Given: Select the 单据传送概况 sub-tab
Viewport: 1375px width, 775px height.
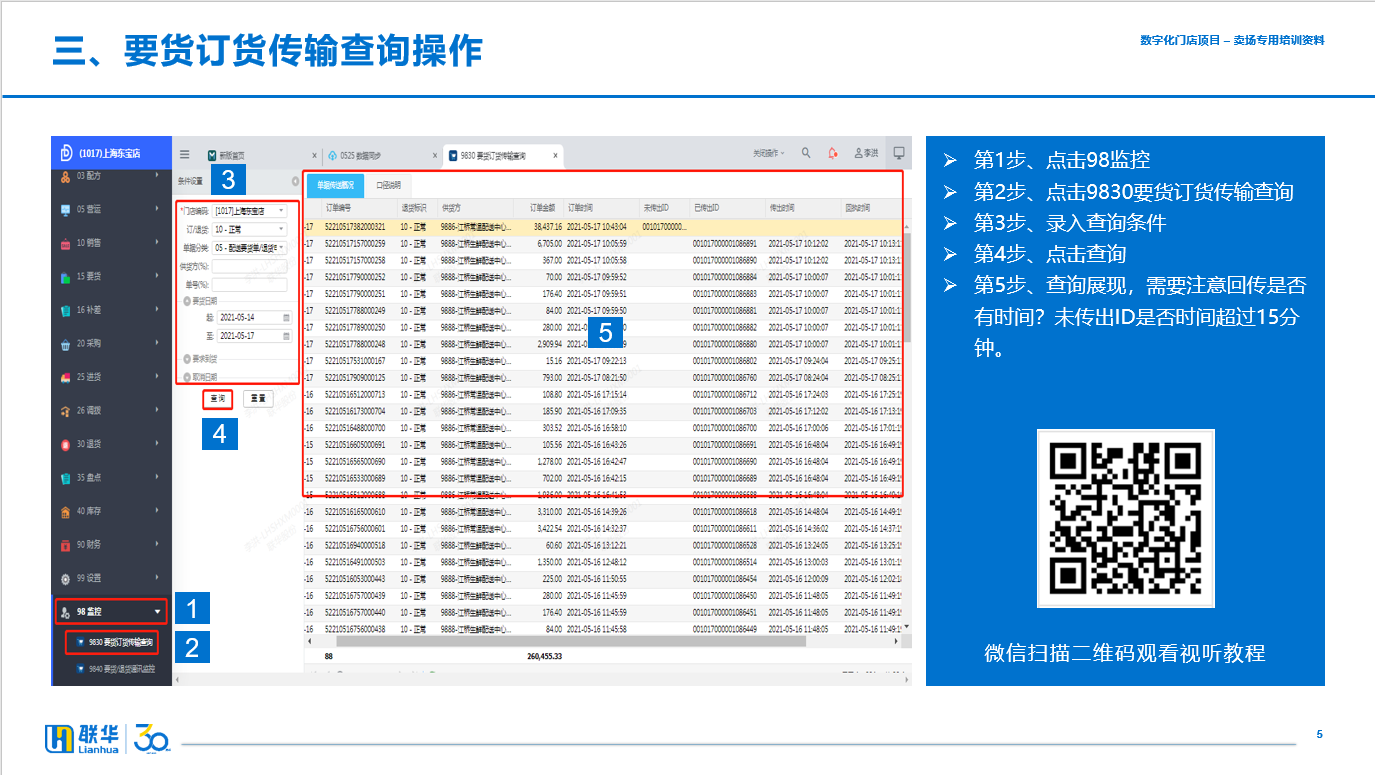Looking at the screenshot, I should (x=336, y=185).
